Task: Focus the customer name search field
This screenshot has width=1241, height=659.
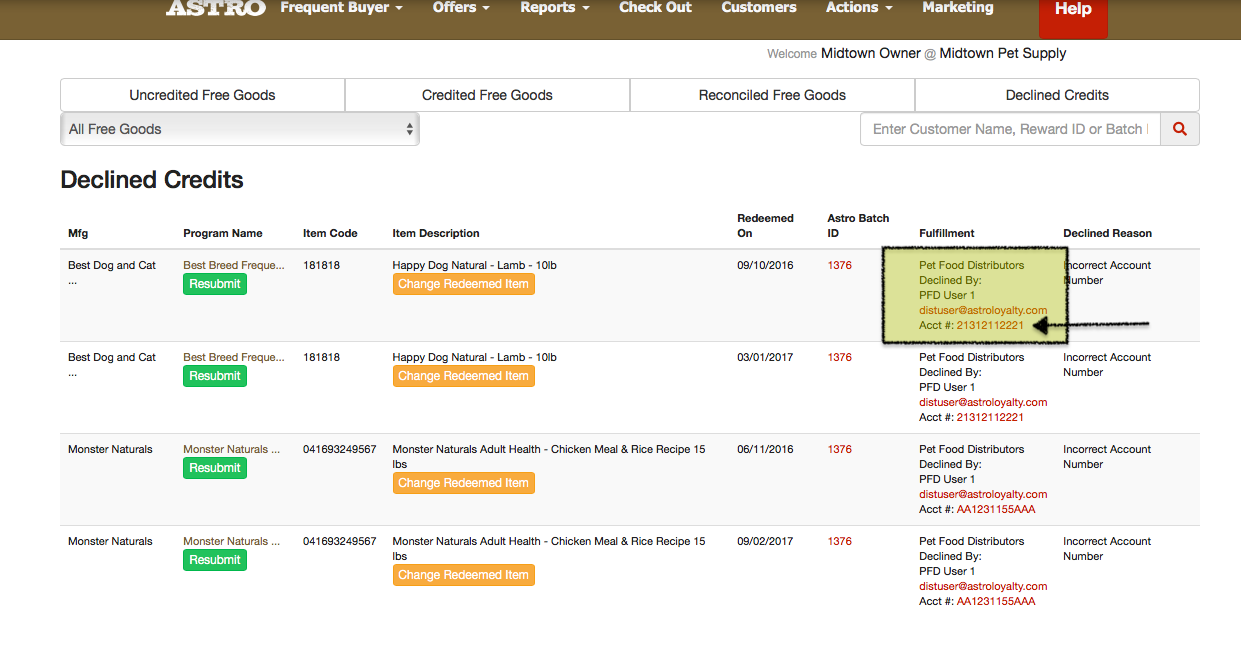Action: click(x=1010, y=129)
